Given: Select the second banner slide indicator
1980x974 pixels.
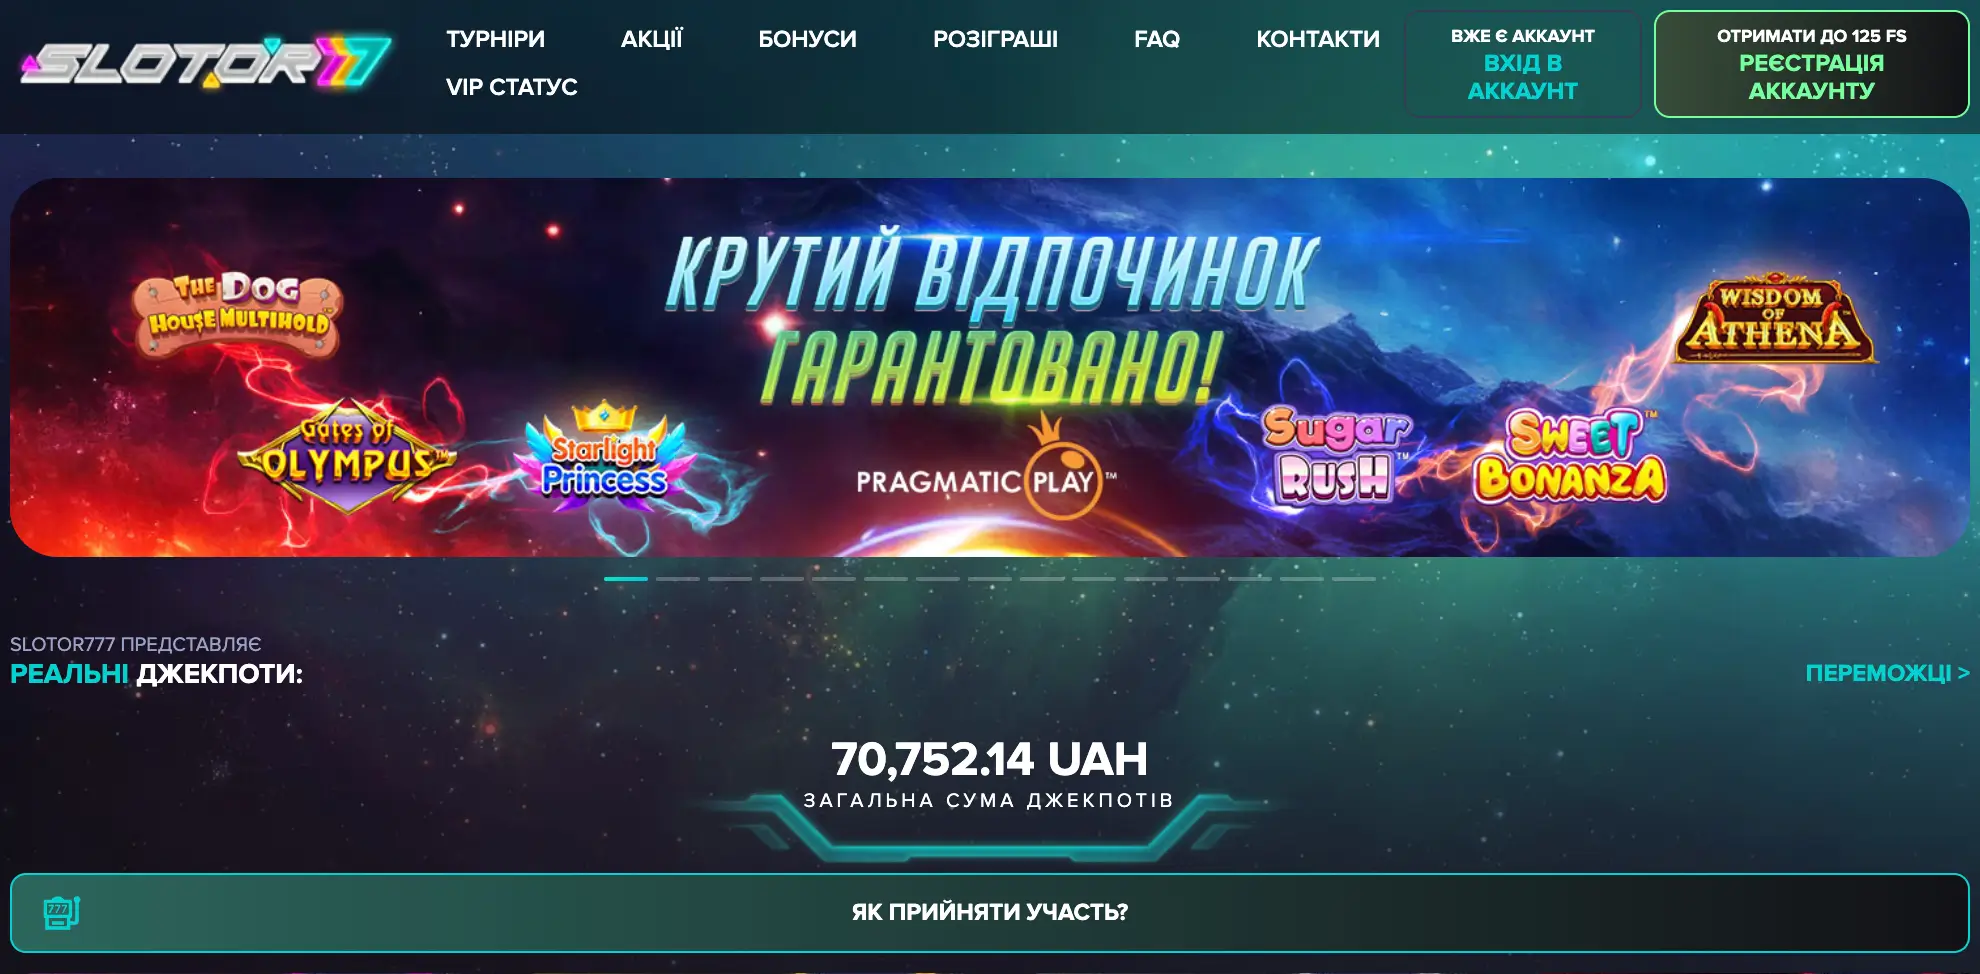Looking at the screenshot, I should (677, 579).
